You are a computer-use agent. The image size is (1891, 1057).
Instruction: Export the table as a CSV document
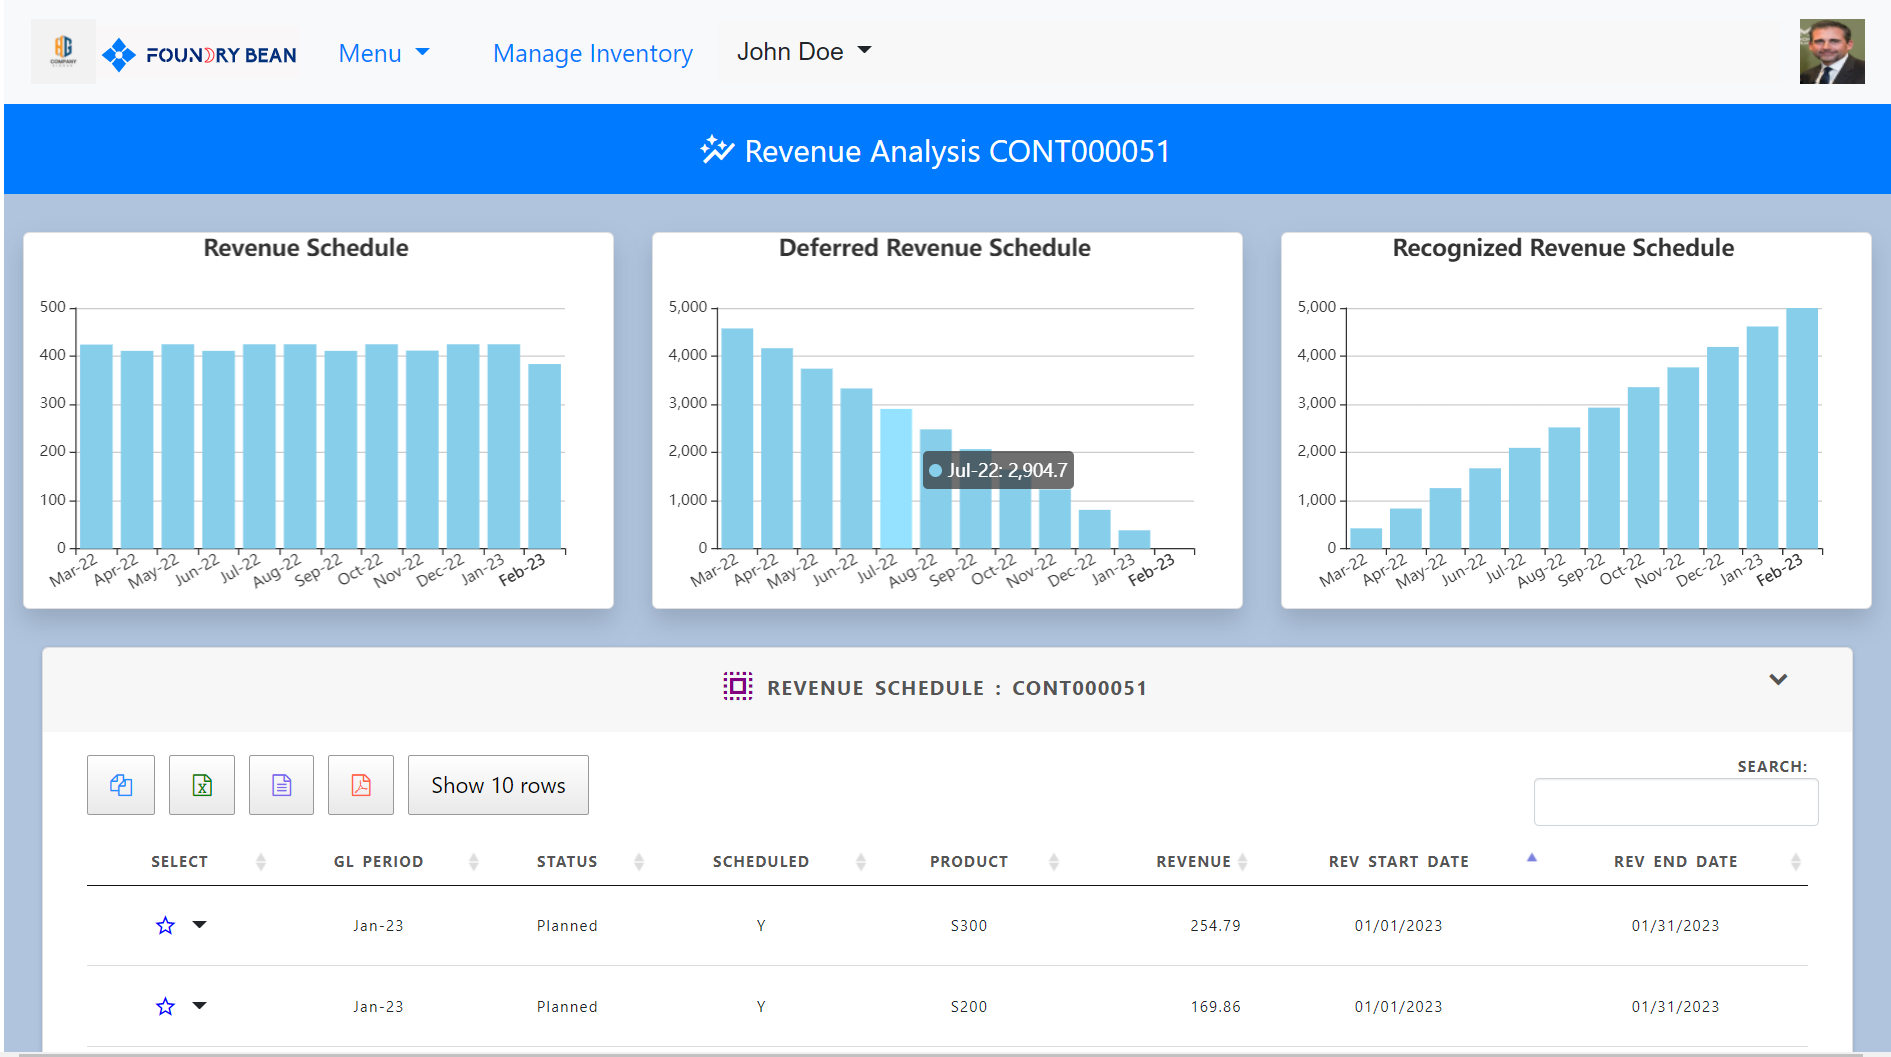[281, 785]
